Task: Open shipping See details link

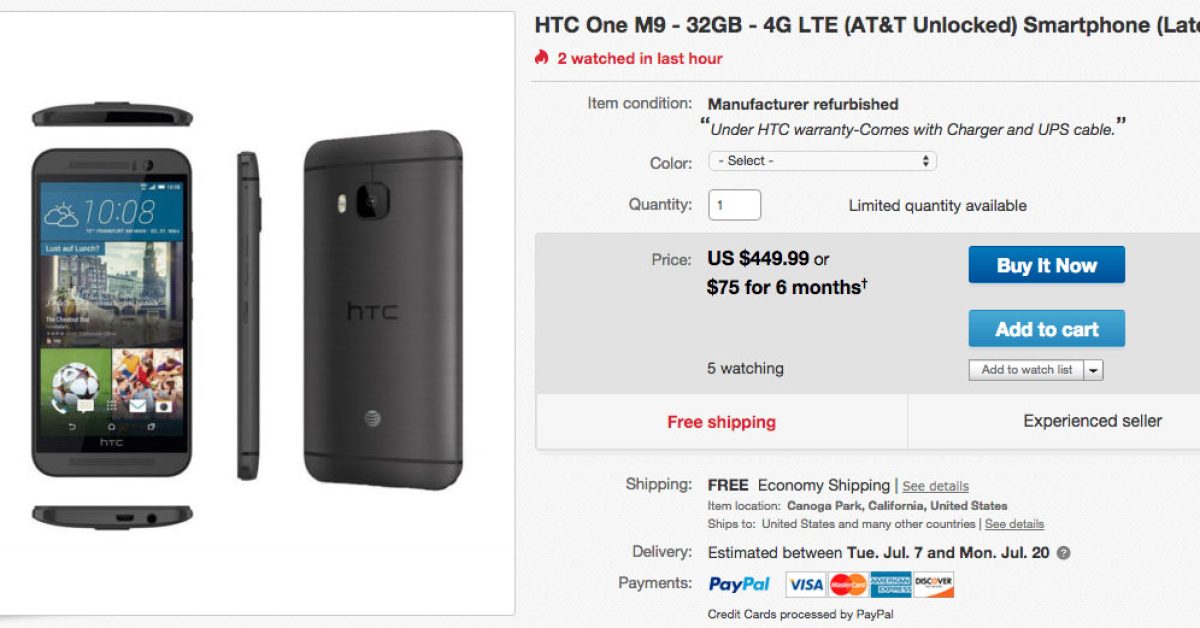Action: tap(935, 486)
